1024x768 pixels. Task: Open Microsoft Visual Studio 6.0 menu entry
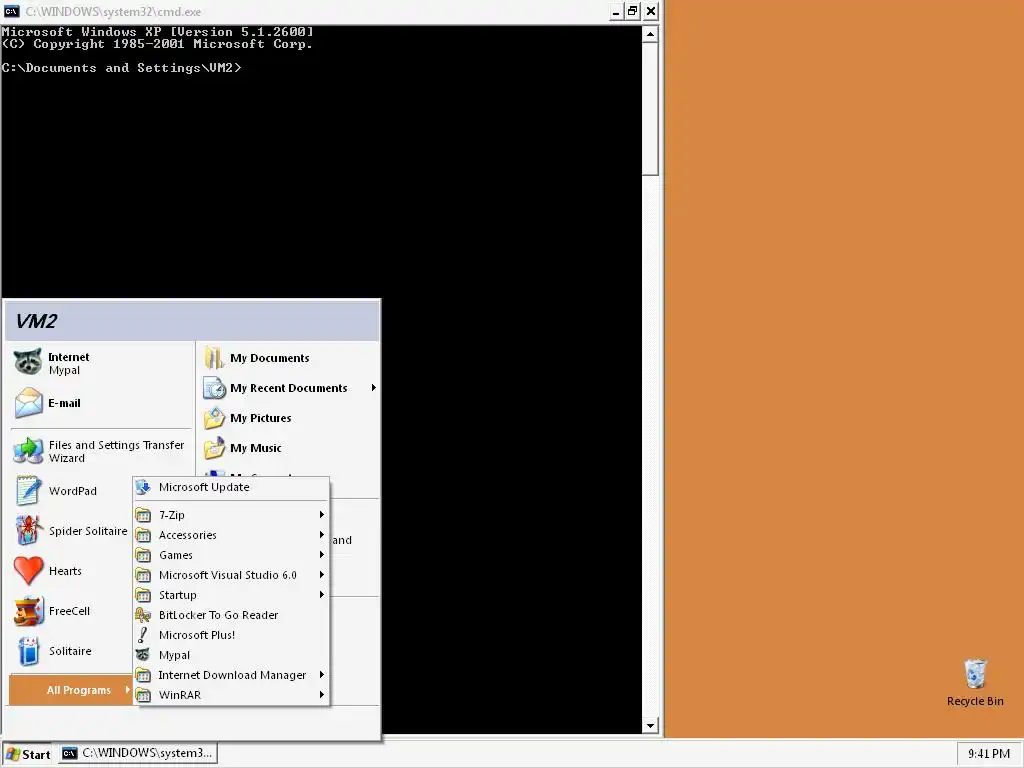pos(232,575)
